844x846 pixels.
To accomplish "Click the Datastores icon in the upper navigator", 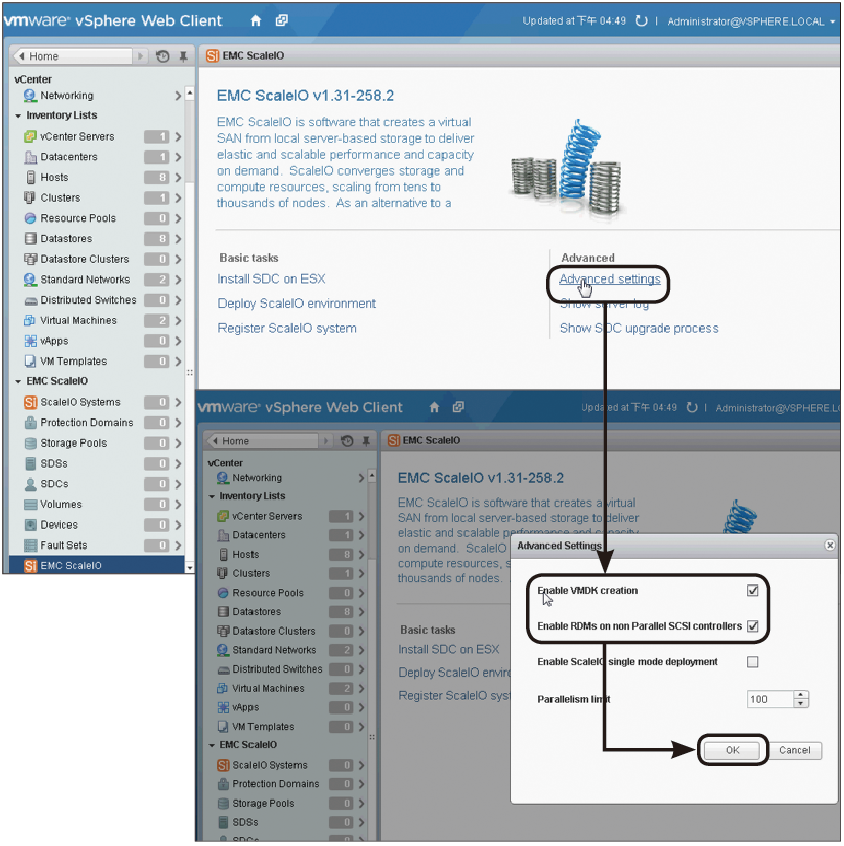I will coord(31,239).
